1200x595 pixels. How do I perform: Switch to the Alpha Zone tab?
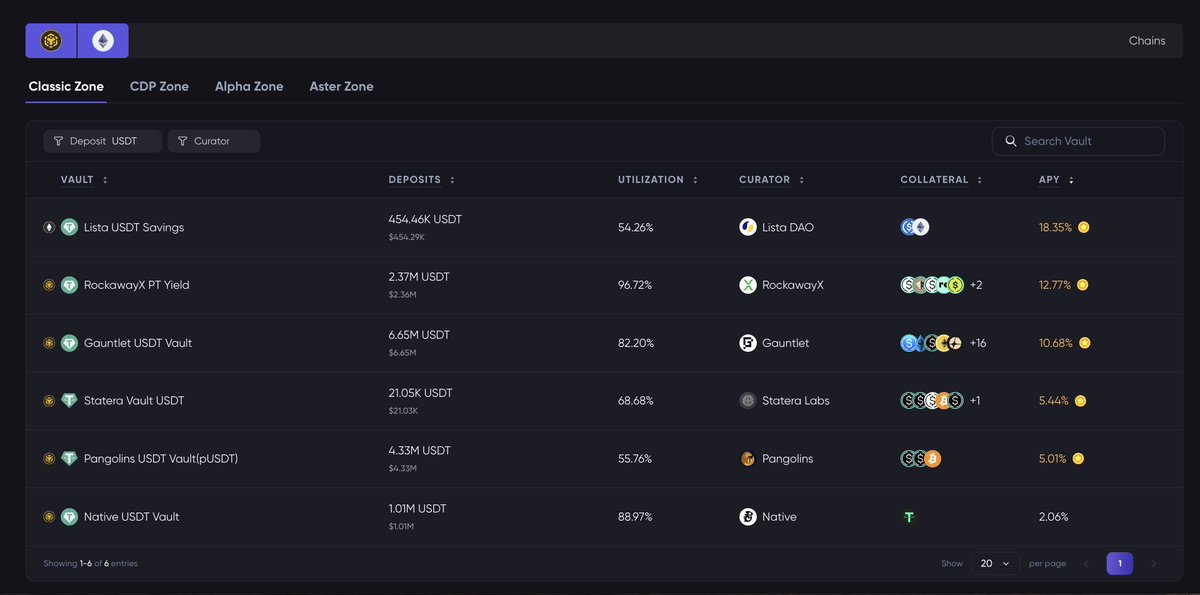[x=249, y=87]
